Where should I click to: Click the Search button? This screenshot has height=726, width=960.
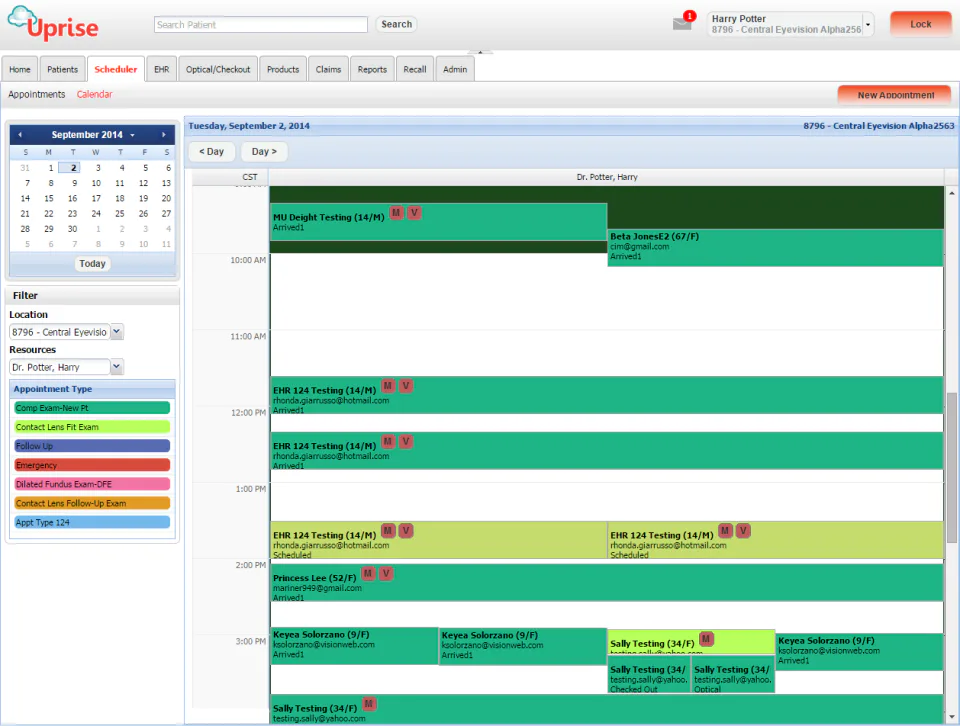point(396,24)
